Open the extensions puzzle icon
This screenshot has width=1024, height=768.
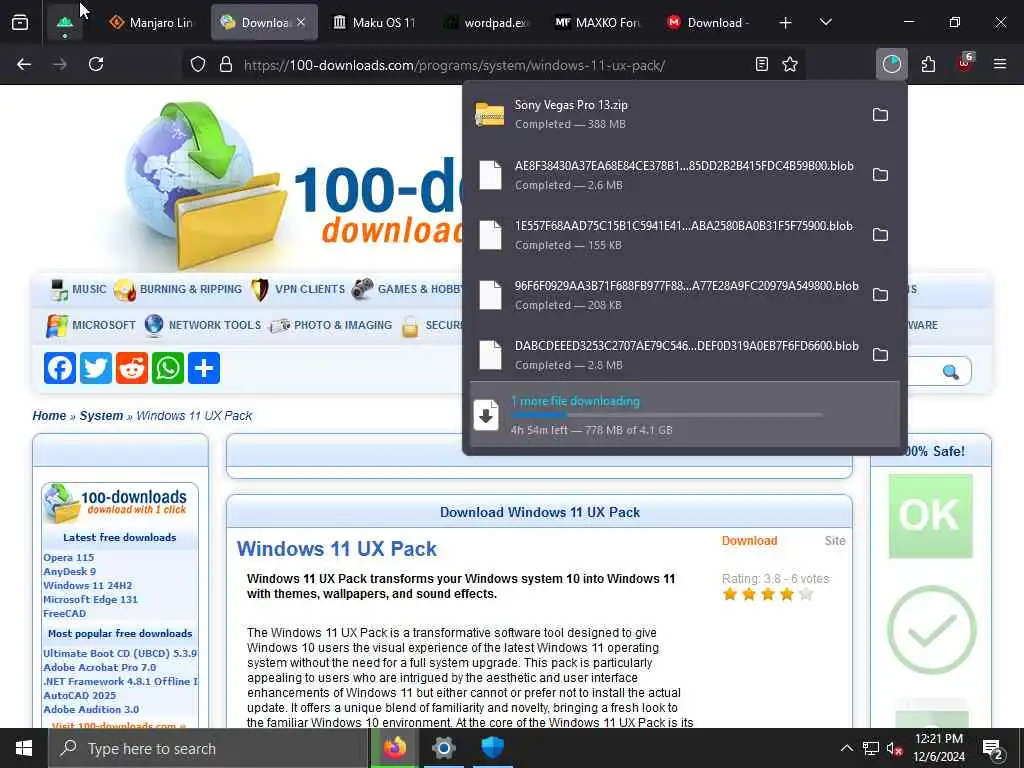928,64
